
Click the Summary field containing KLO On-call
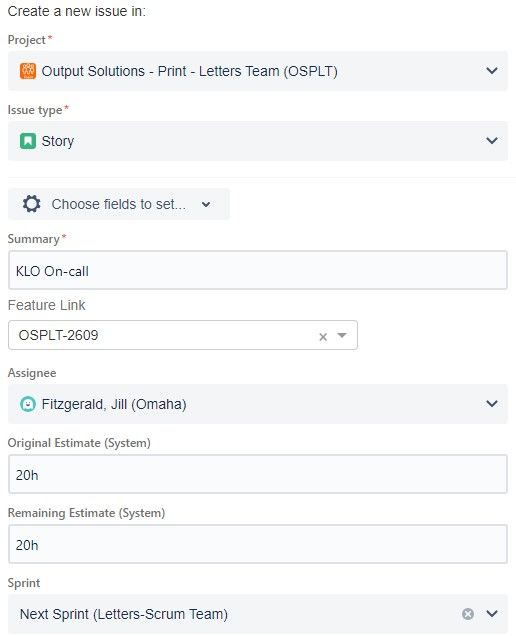[x=258, y=270]
